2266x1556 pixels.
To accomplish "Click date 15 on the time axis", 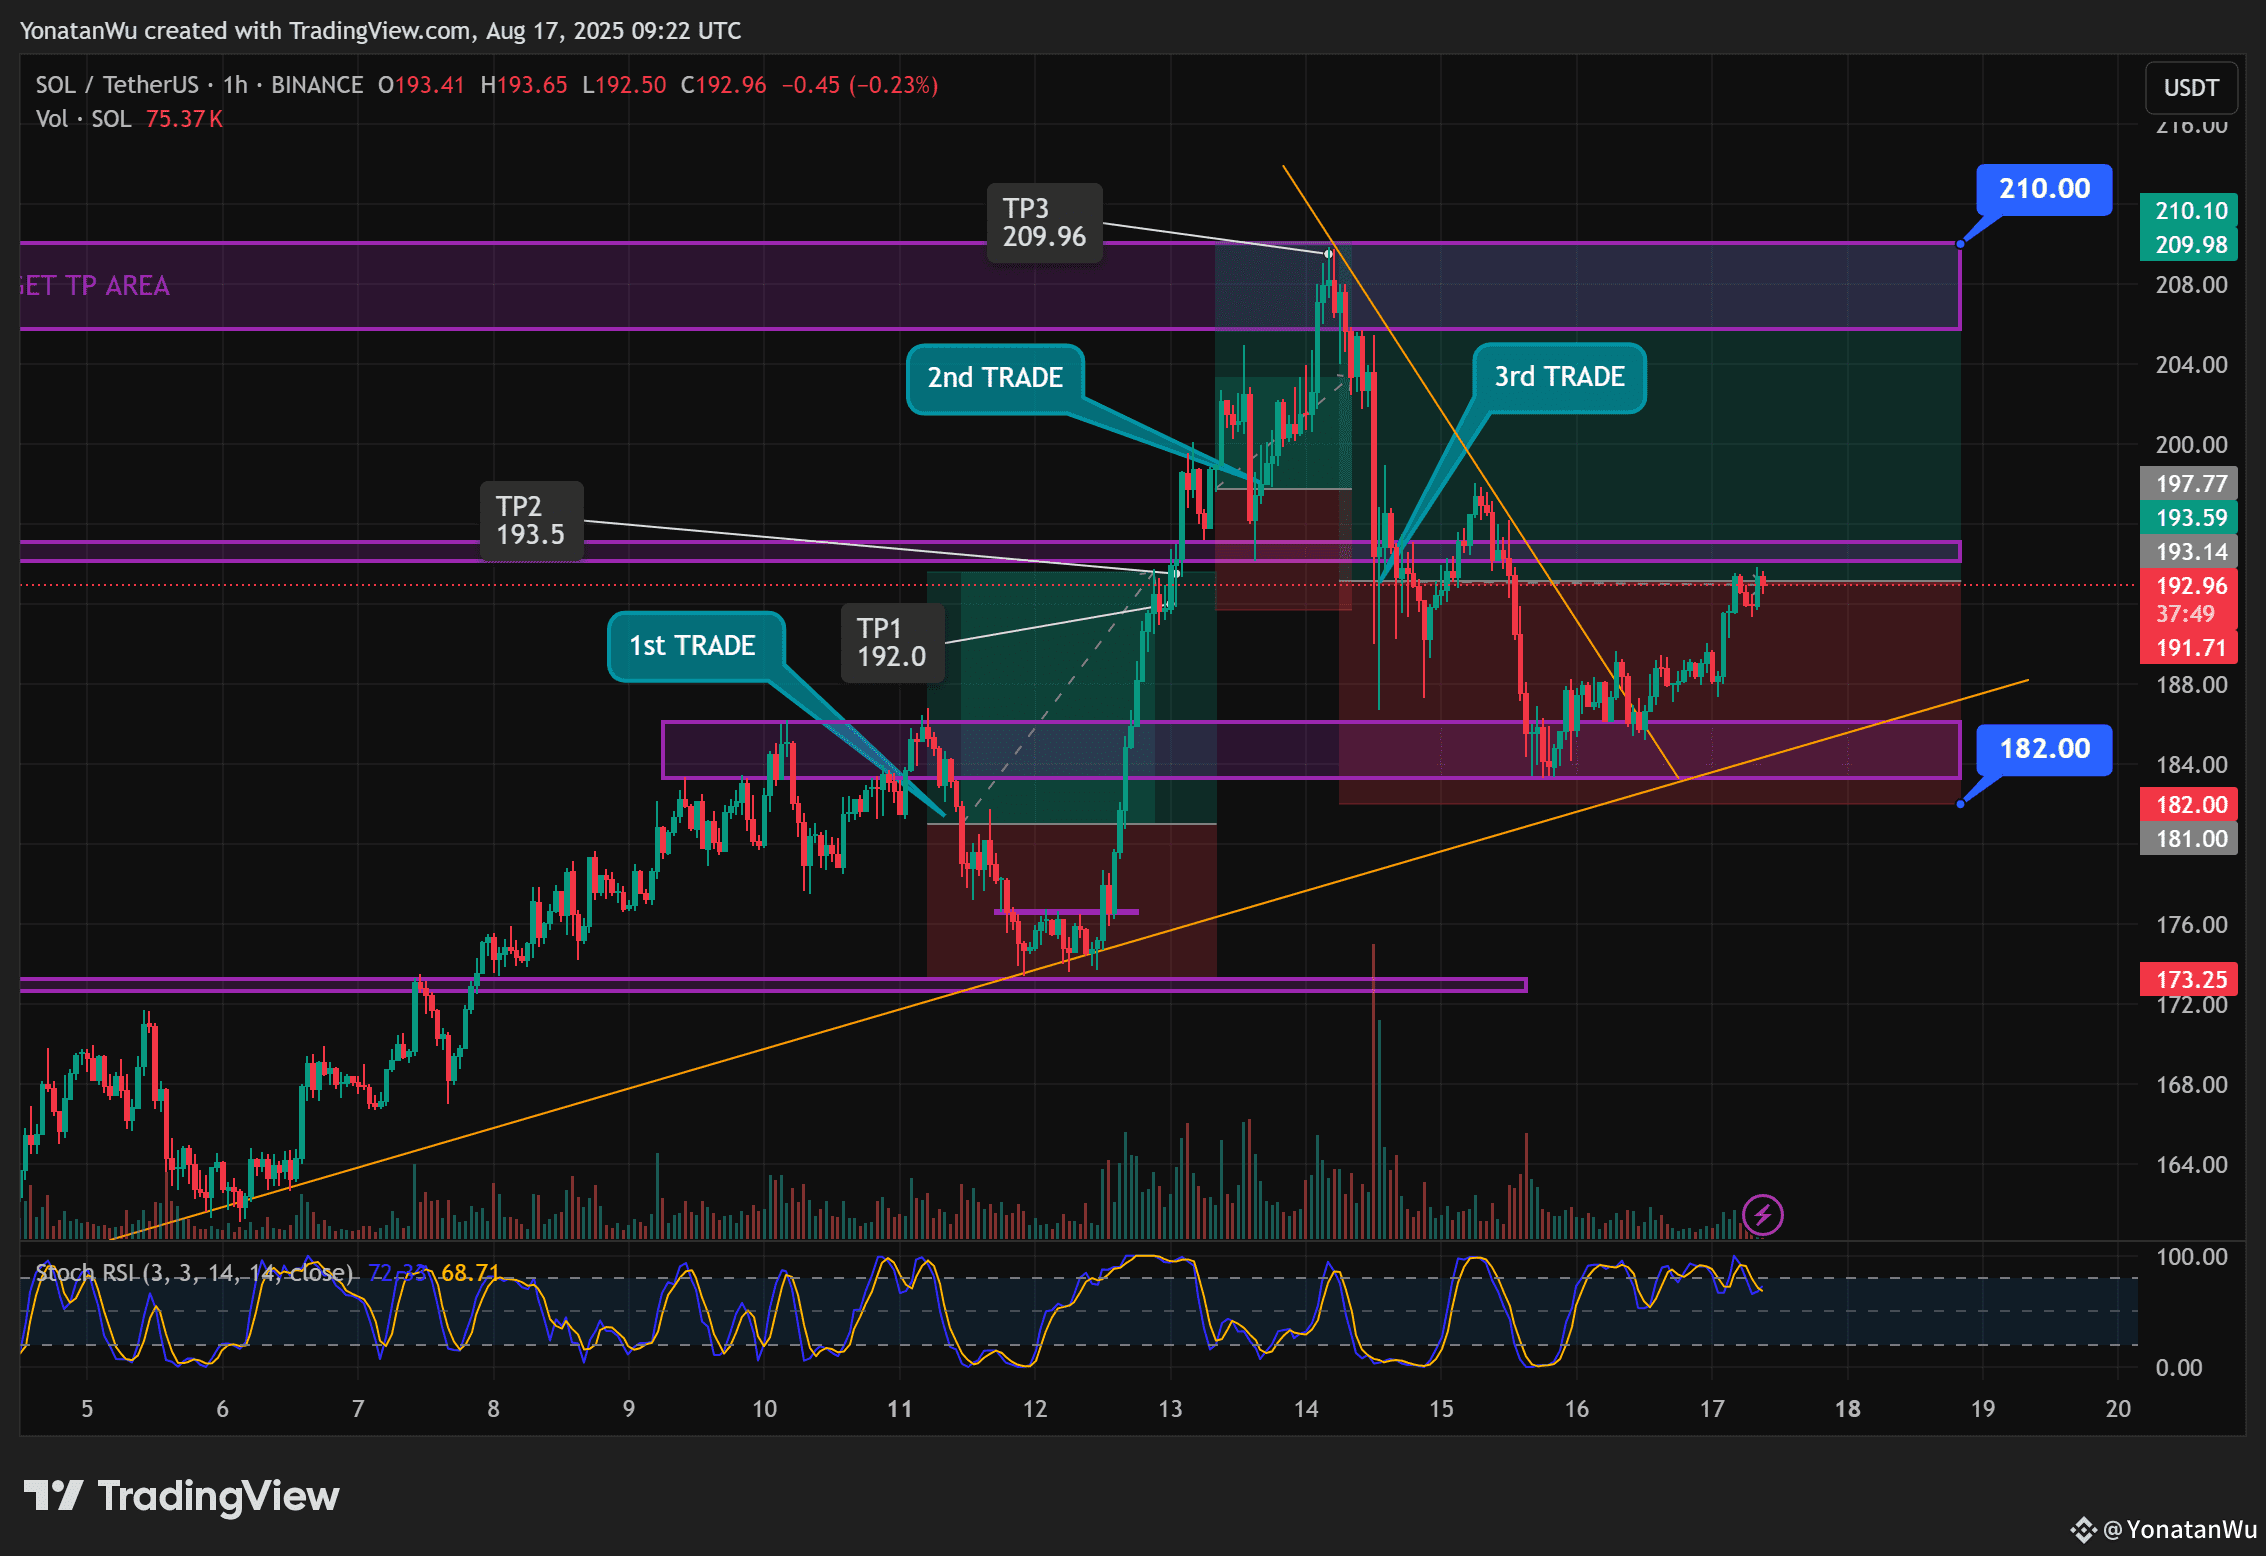I will click(1441, 1409).
